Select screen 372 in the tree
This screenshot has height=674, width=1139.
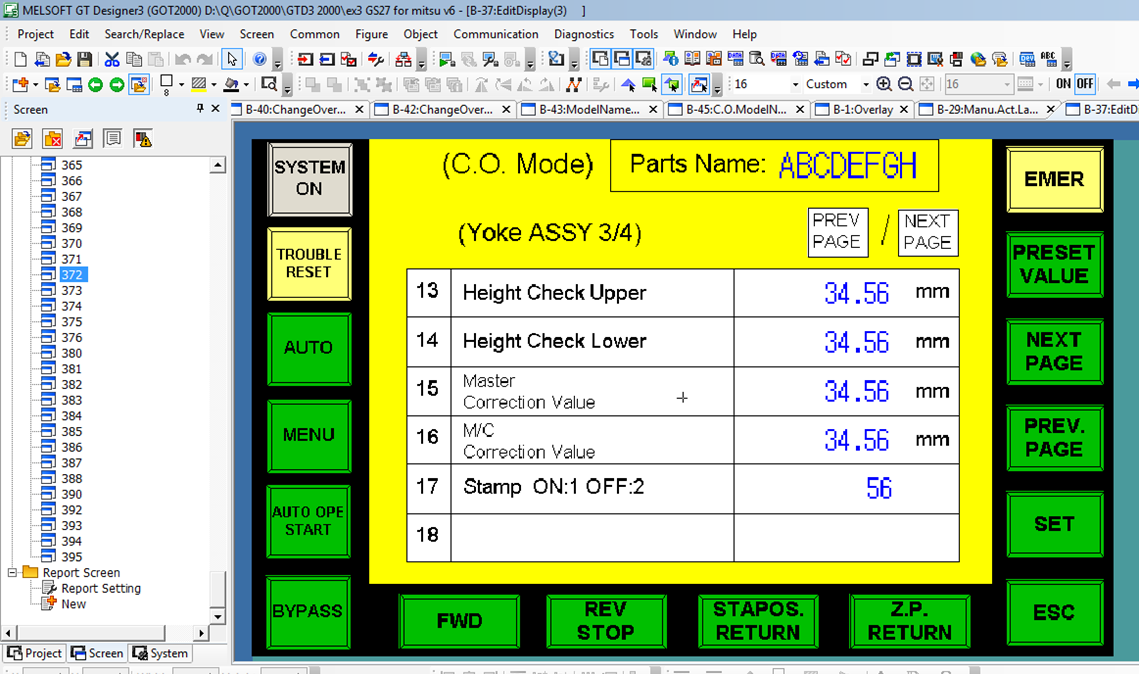tap(71, 275)
